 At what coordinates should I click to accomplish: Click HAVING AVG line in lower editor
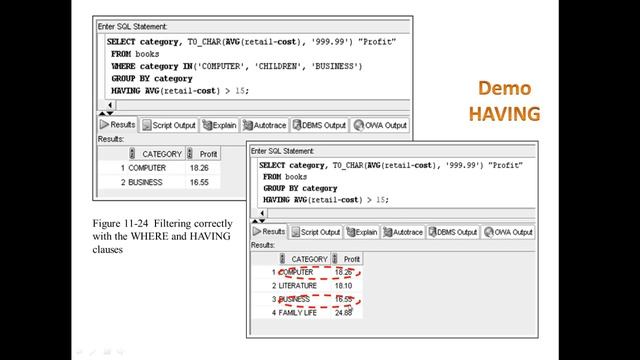click(x=326, y=200)
